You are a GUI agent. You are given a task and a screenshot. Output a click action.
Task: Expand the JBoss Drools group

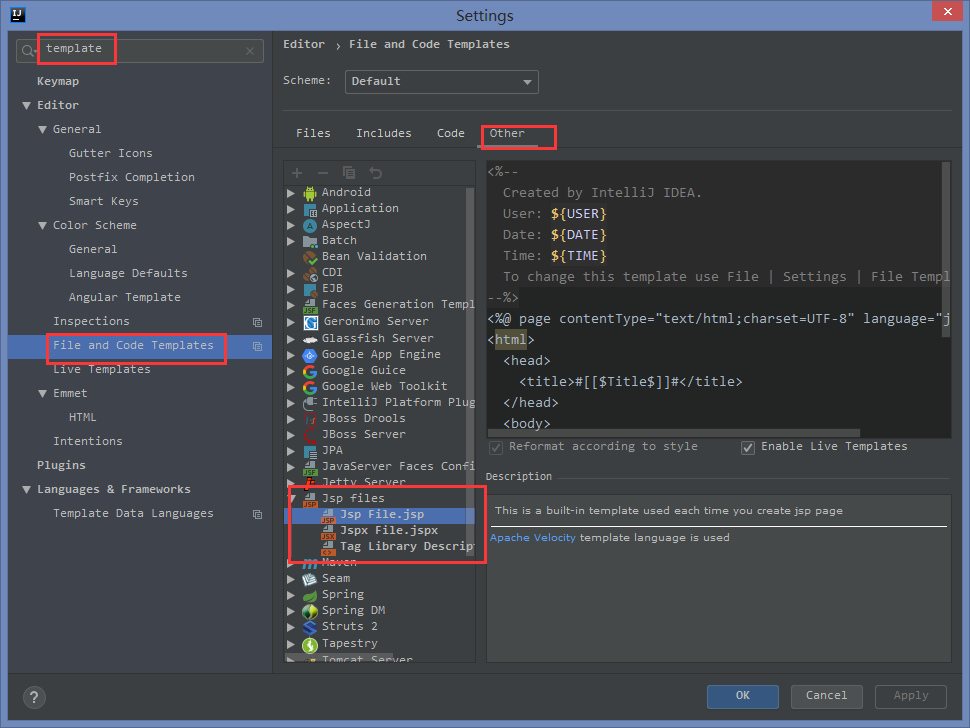(x=291, y=419)
